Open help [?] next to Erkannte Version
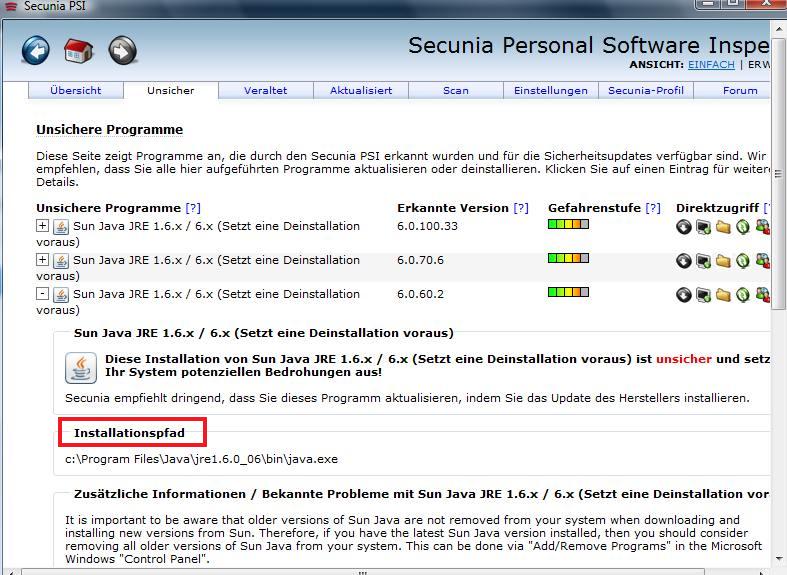This screenshot has height=575, width=787. tap(521, 208)
